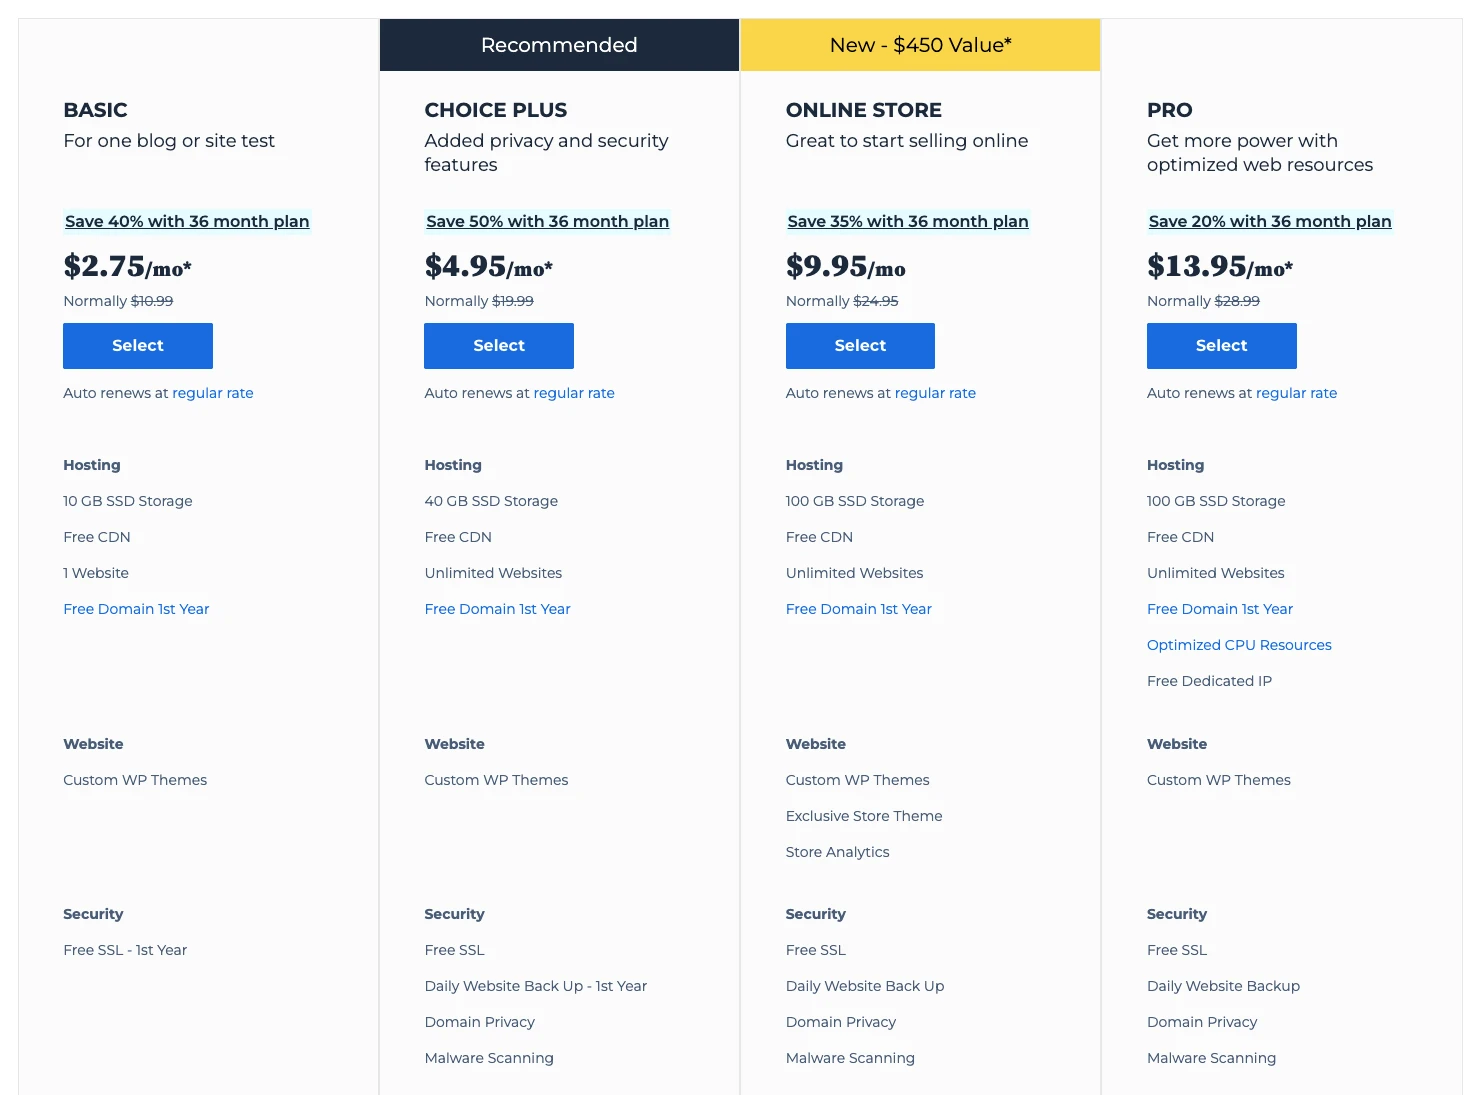This screenshot has height=1095, width=1484.
Task: Open regular rate link under Online Store
Action: tap(935, 393)
